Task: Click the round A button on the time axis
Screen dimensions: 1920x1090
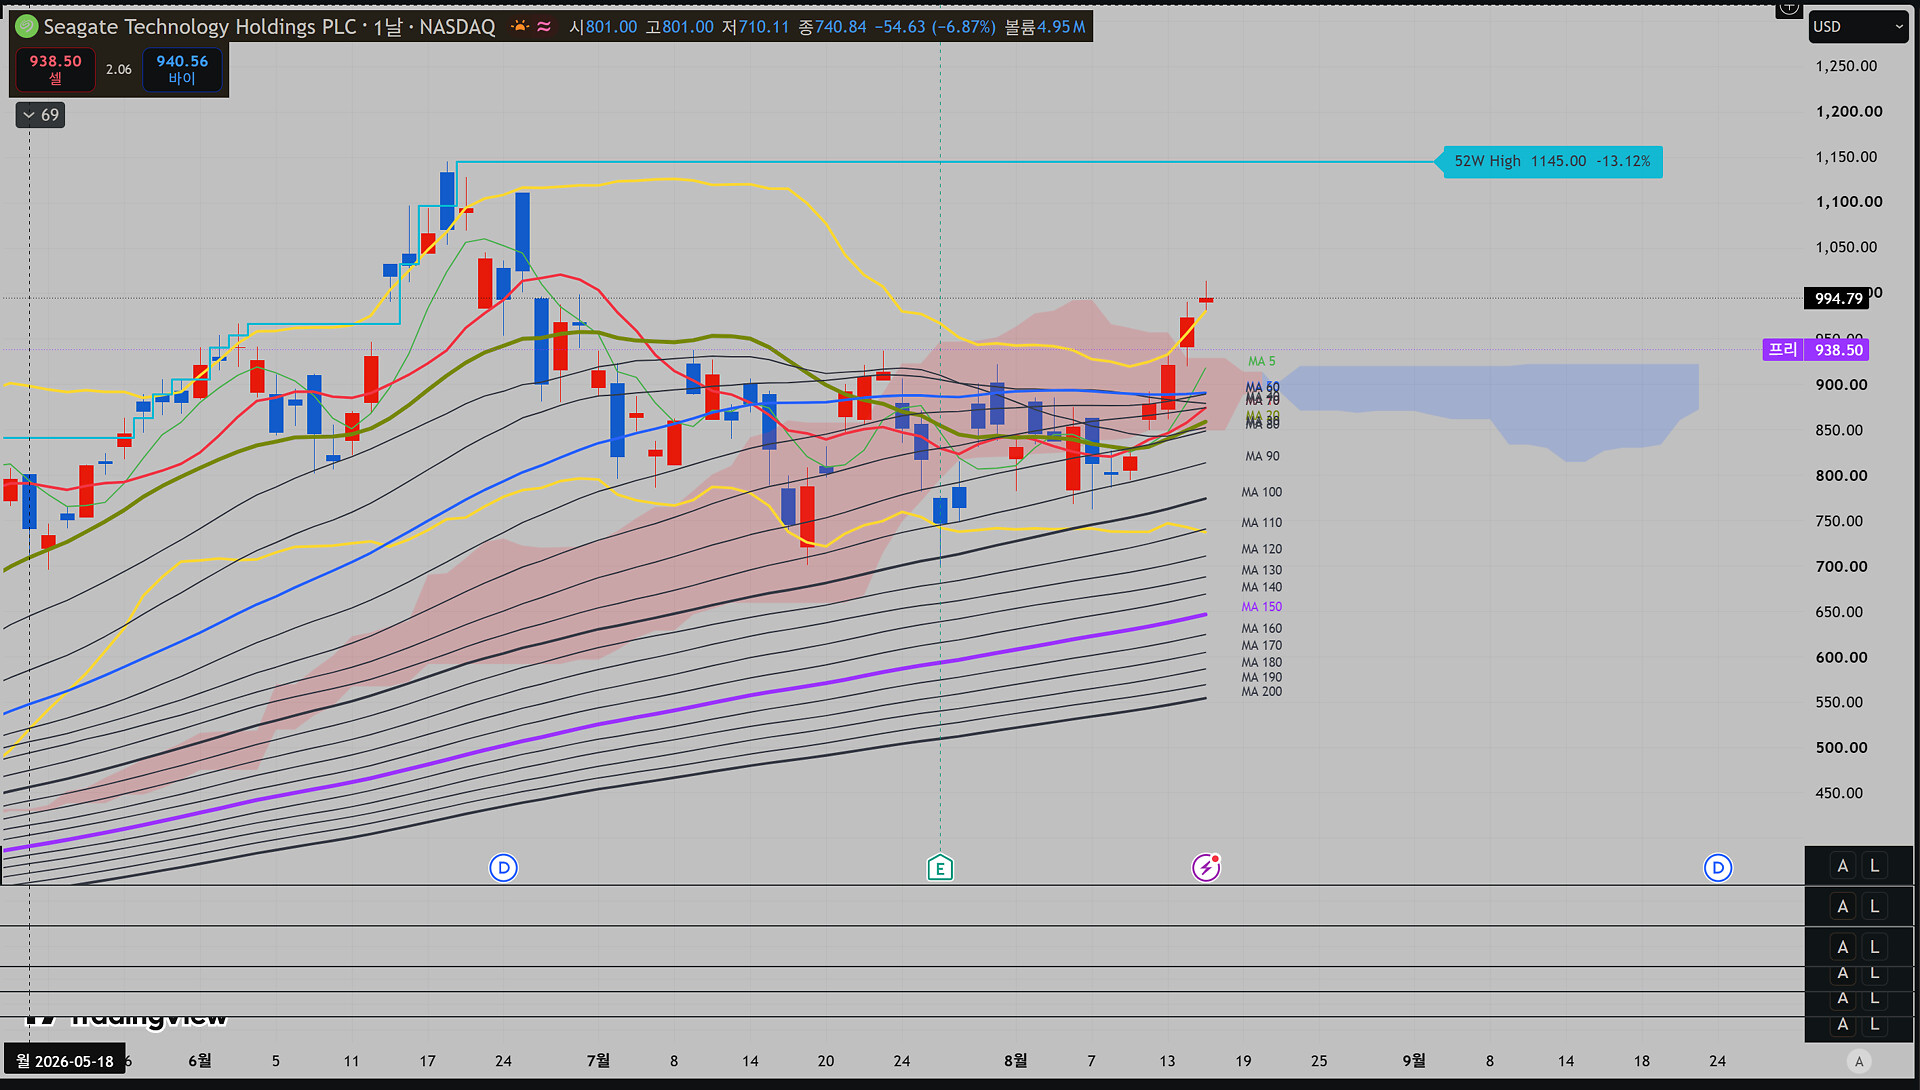Action: (1859, 1062)
